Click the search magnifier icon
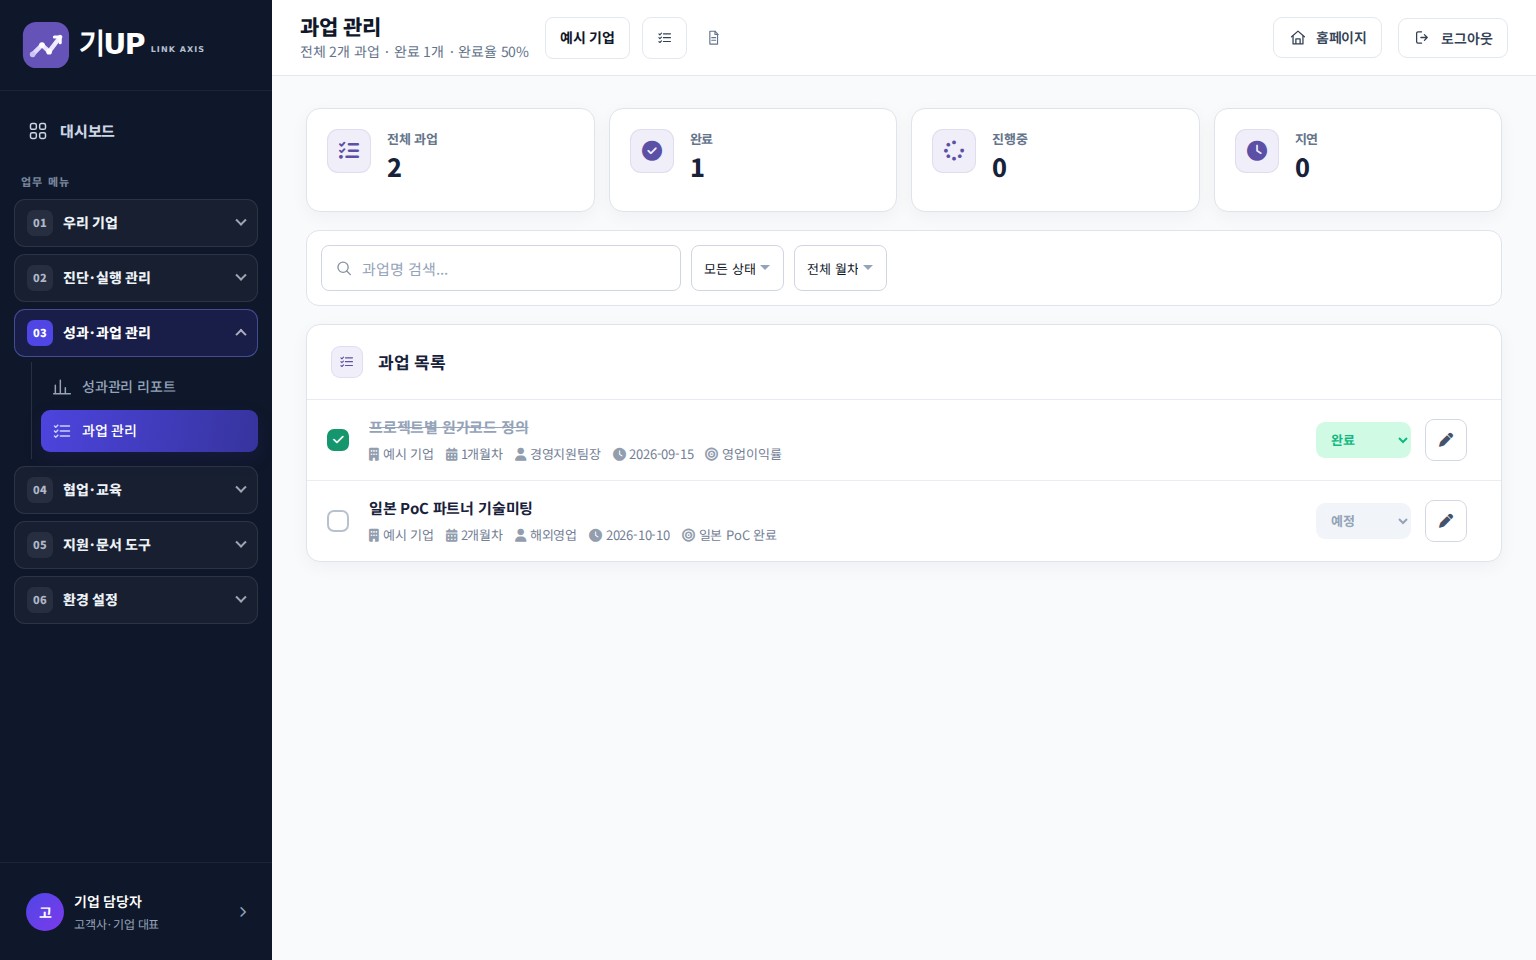Viewport: 1536px width, 960px height. (344, 268)
